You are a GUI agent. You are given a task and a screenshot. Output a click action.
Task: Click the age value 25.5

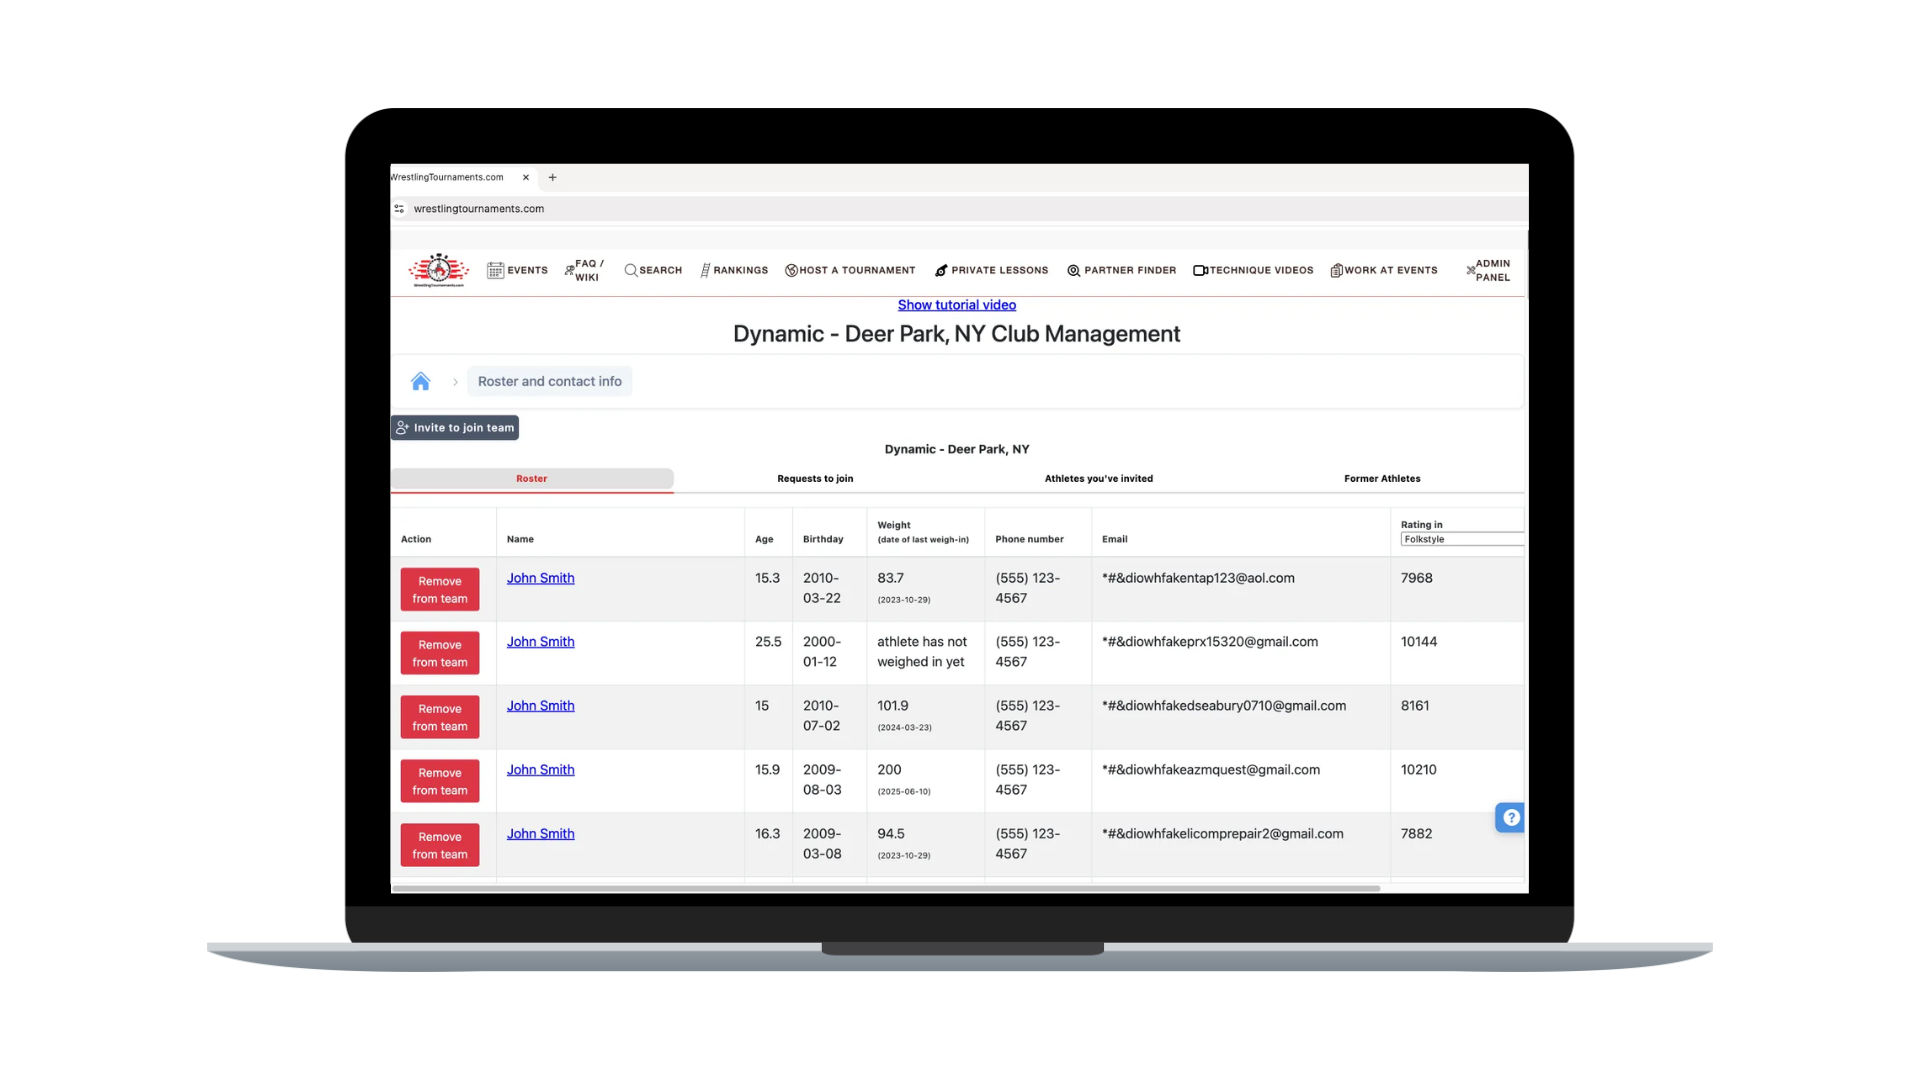click(x=768, y=642)
